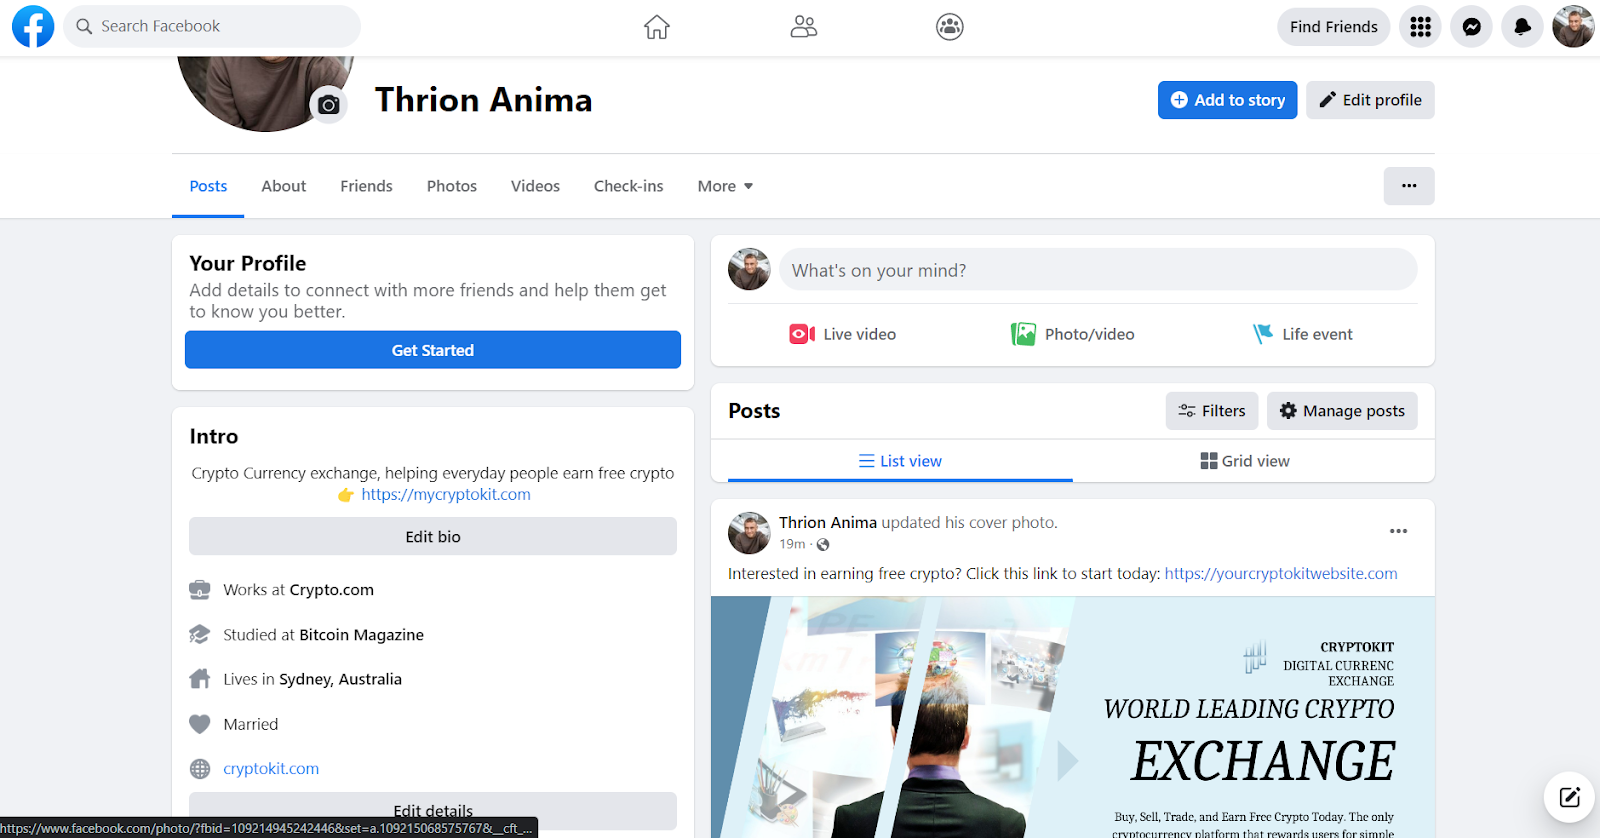1600x838 pixels.
Task: Open the profile three-dots options button
Action: click(1409, 186)
